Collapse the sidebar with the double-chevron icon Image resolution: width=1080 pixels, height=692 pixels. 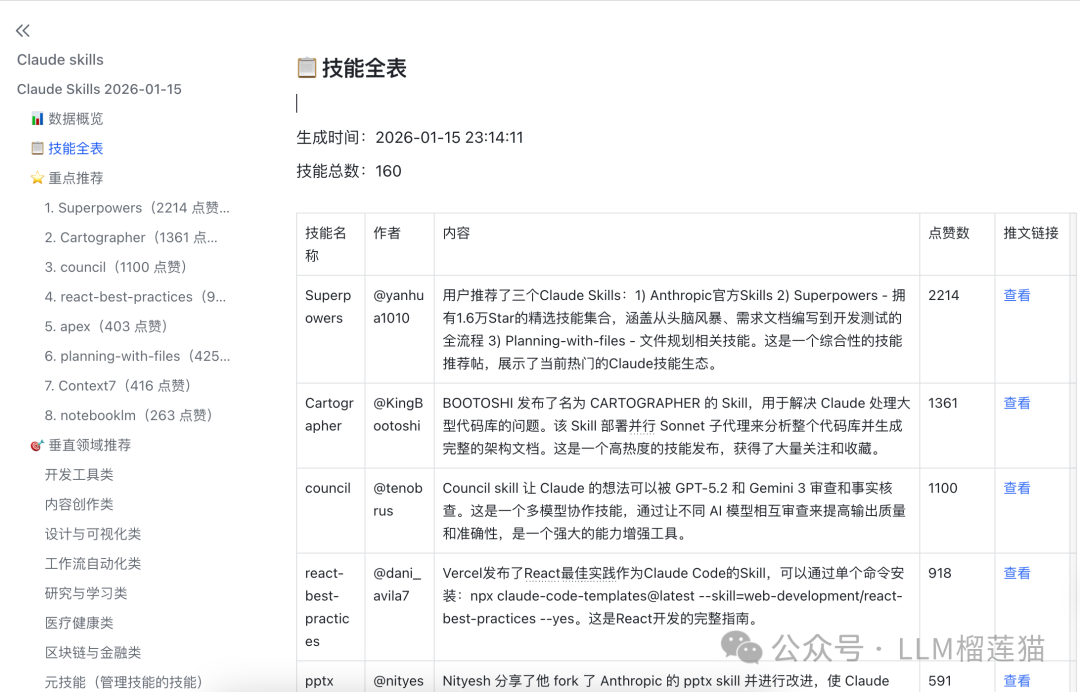coord(22,30)
